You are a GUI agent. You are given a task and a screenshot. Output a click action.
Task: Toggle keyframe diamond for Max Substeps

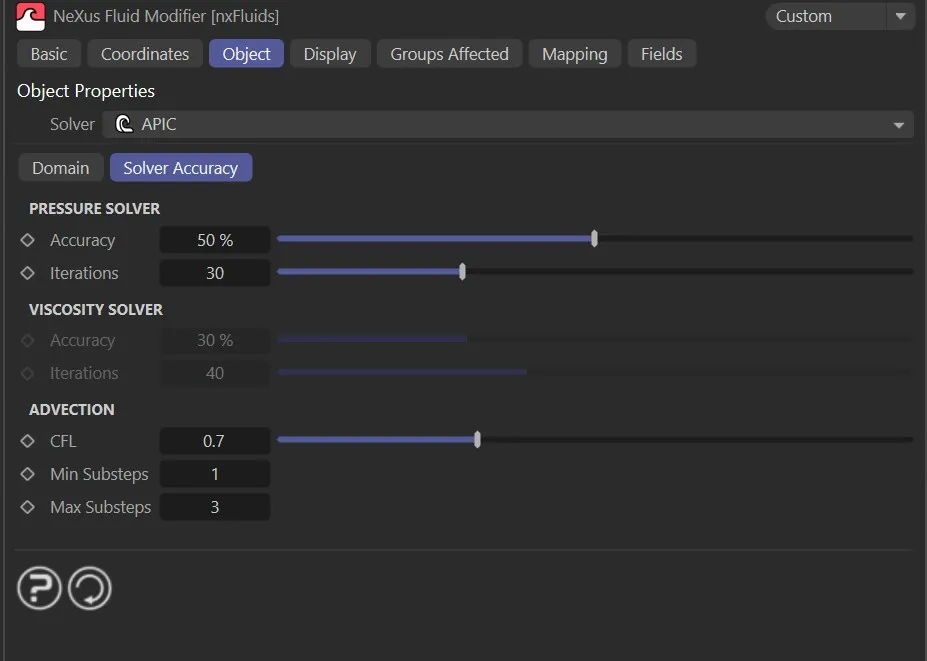28,507
